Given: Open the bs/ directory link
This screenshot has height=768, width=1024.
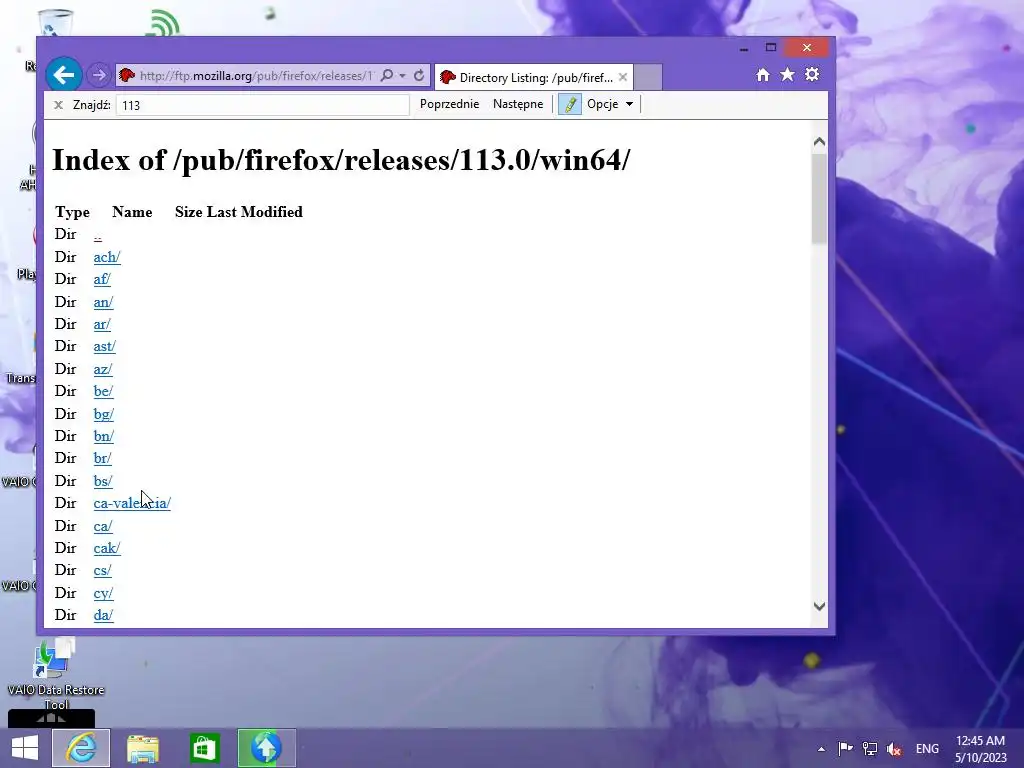Looking at the screenshot, I should (x=103, y=481).
